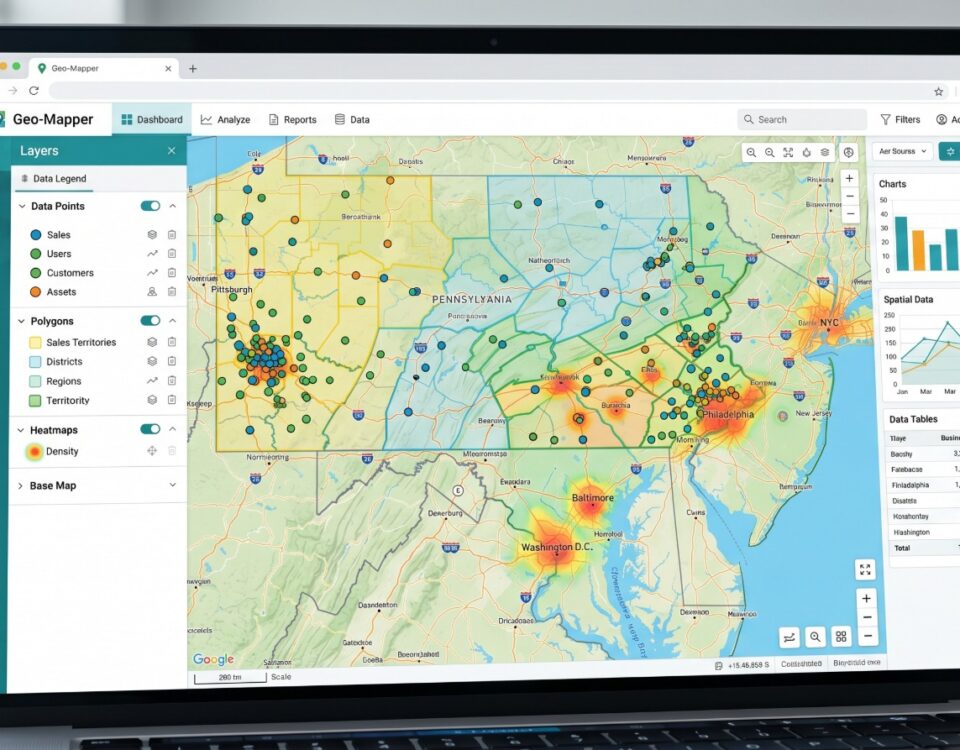This screenshot has height=750, width=960.
Task: Expand Base Map using chevron left of label
Action: pos(20,486)
